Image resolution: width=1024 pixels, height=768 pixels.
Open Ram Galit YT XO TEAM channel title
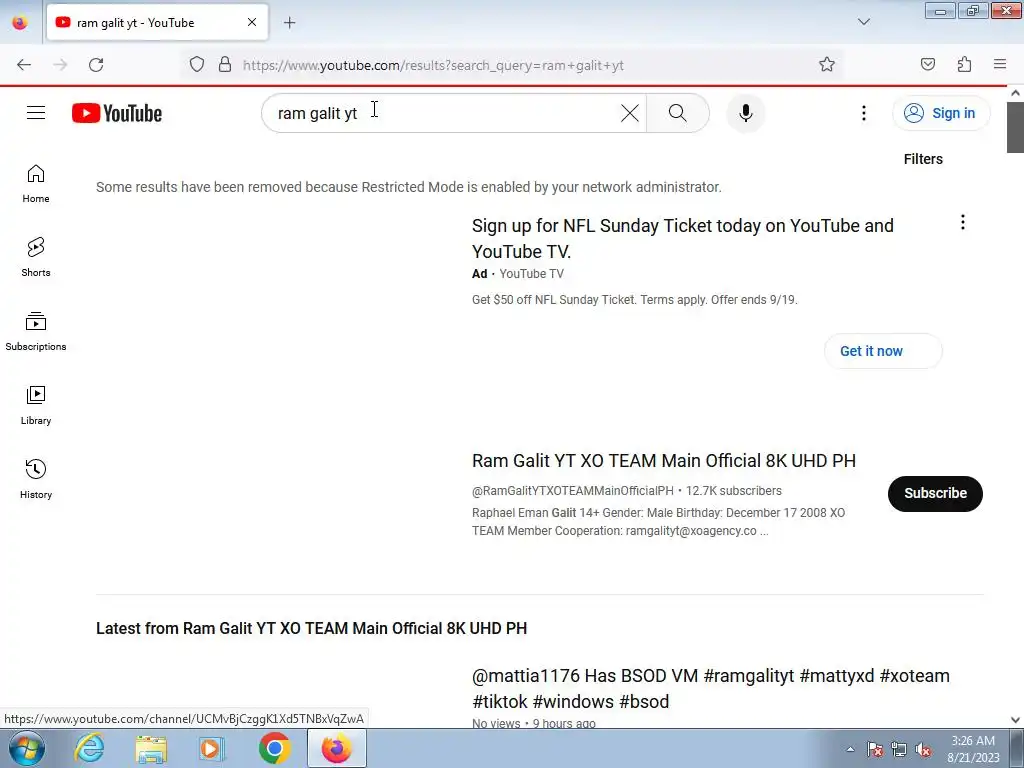click(x=664, y=461)
